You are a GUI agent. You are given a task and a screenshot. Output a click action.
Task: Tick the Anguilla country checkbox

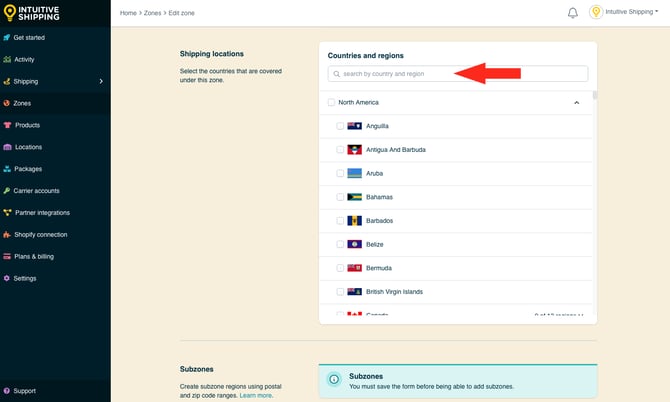tap(340, 126)
